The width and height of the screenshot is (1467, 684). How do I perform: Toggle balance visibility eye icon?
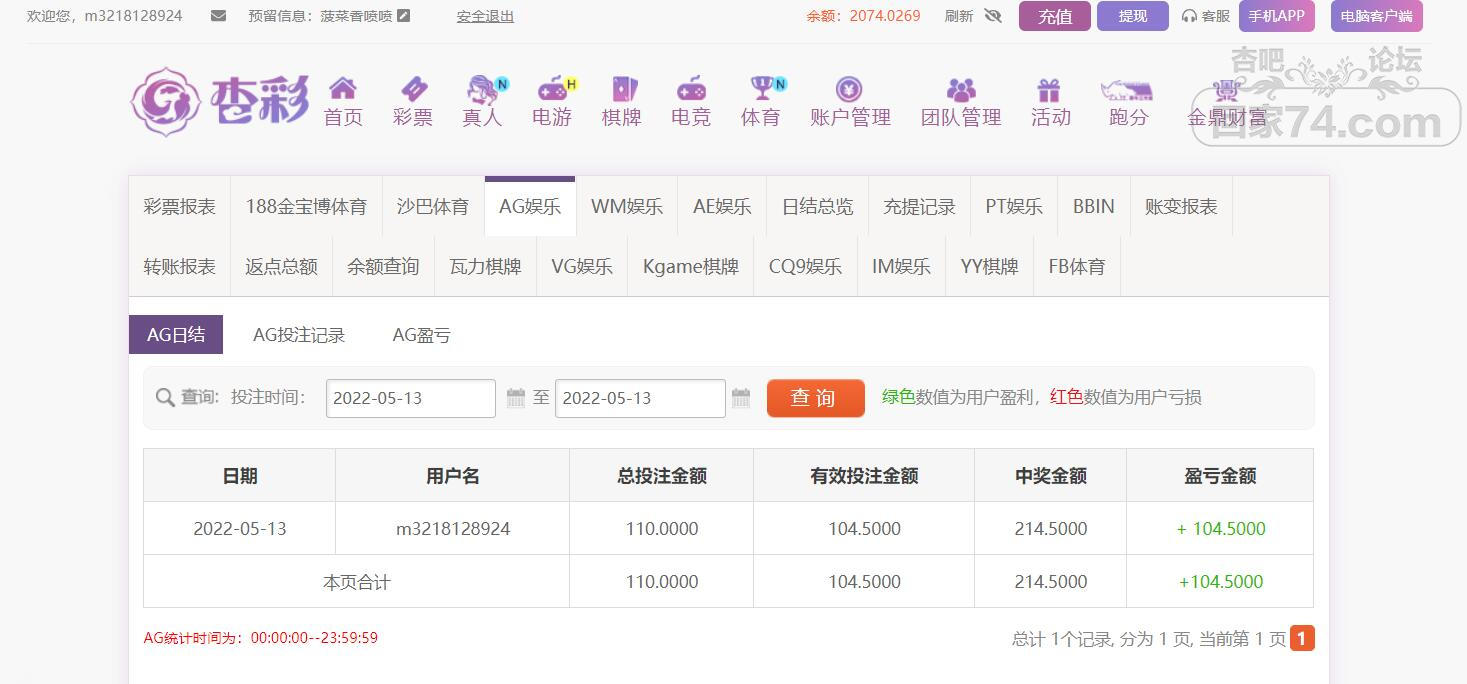coord(992,16)
